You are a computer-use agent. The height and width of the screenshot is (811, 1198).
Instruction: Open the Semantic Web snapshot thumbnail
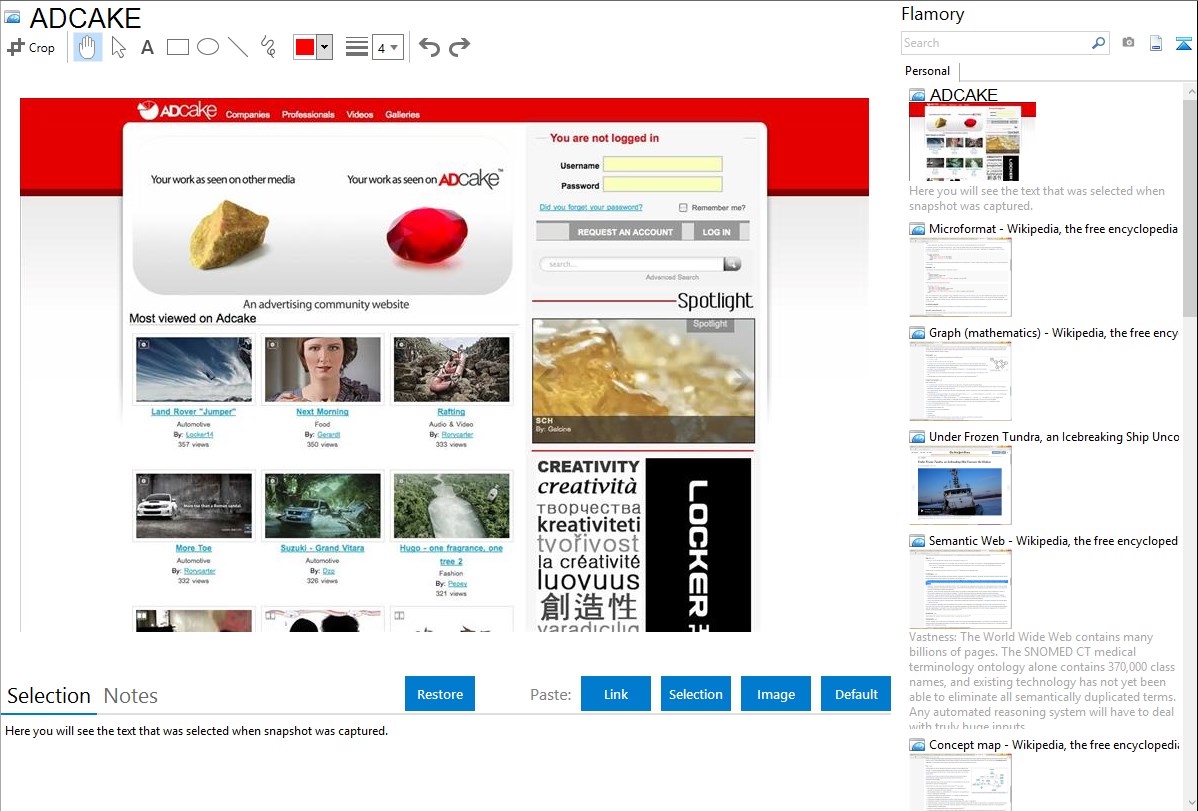click(x=960, y=589)
